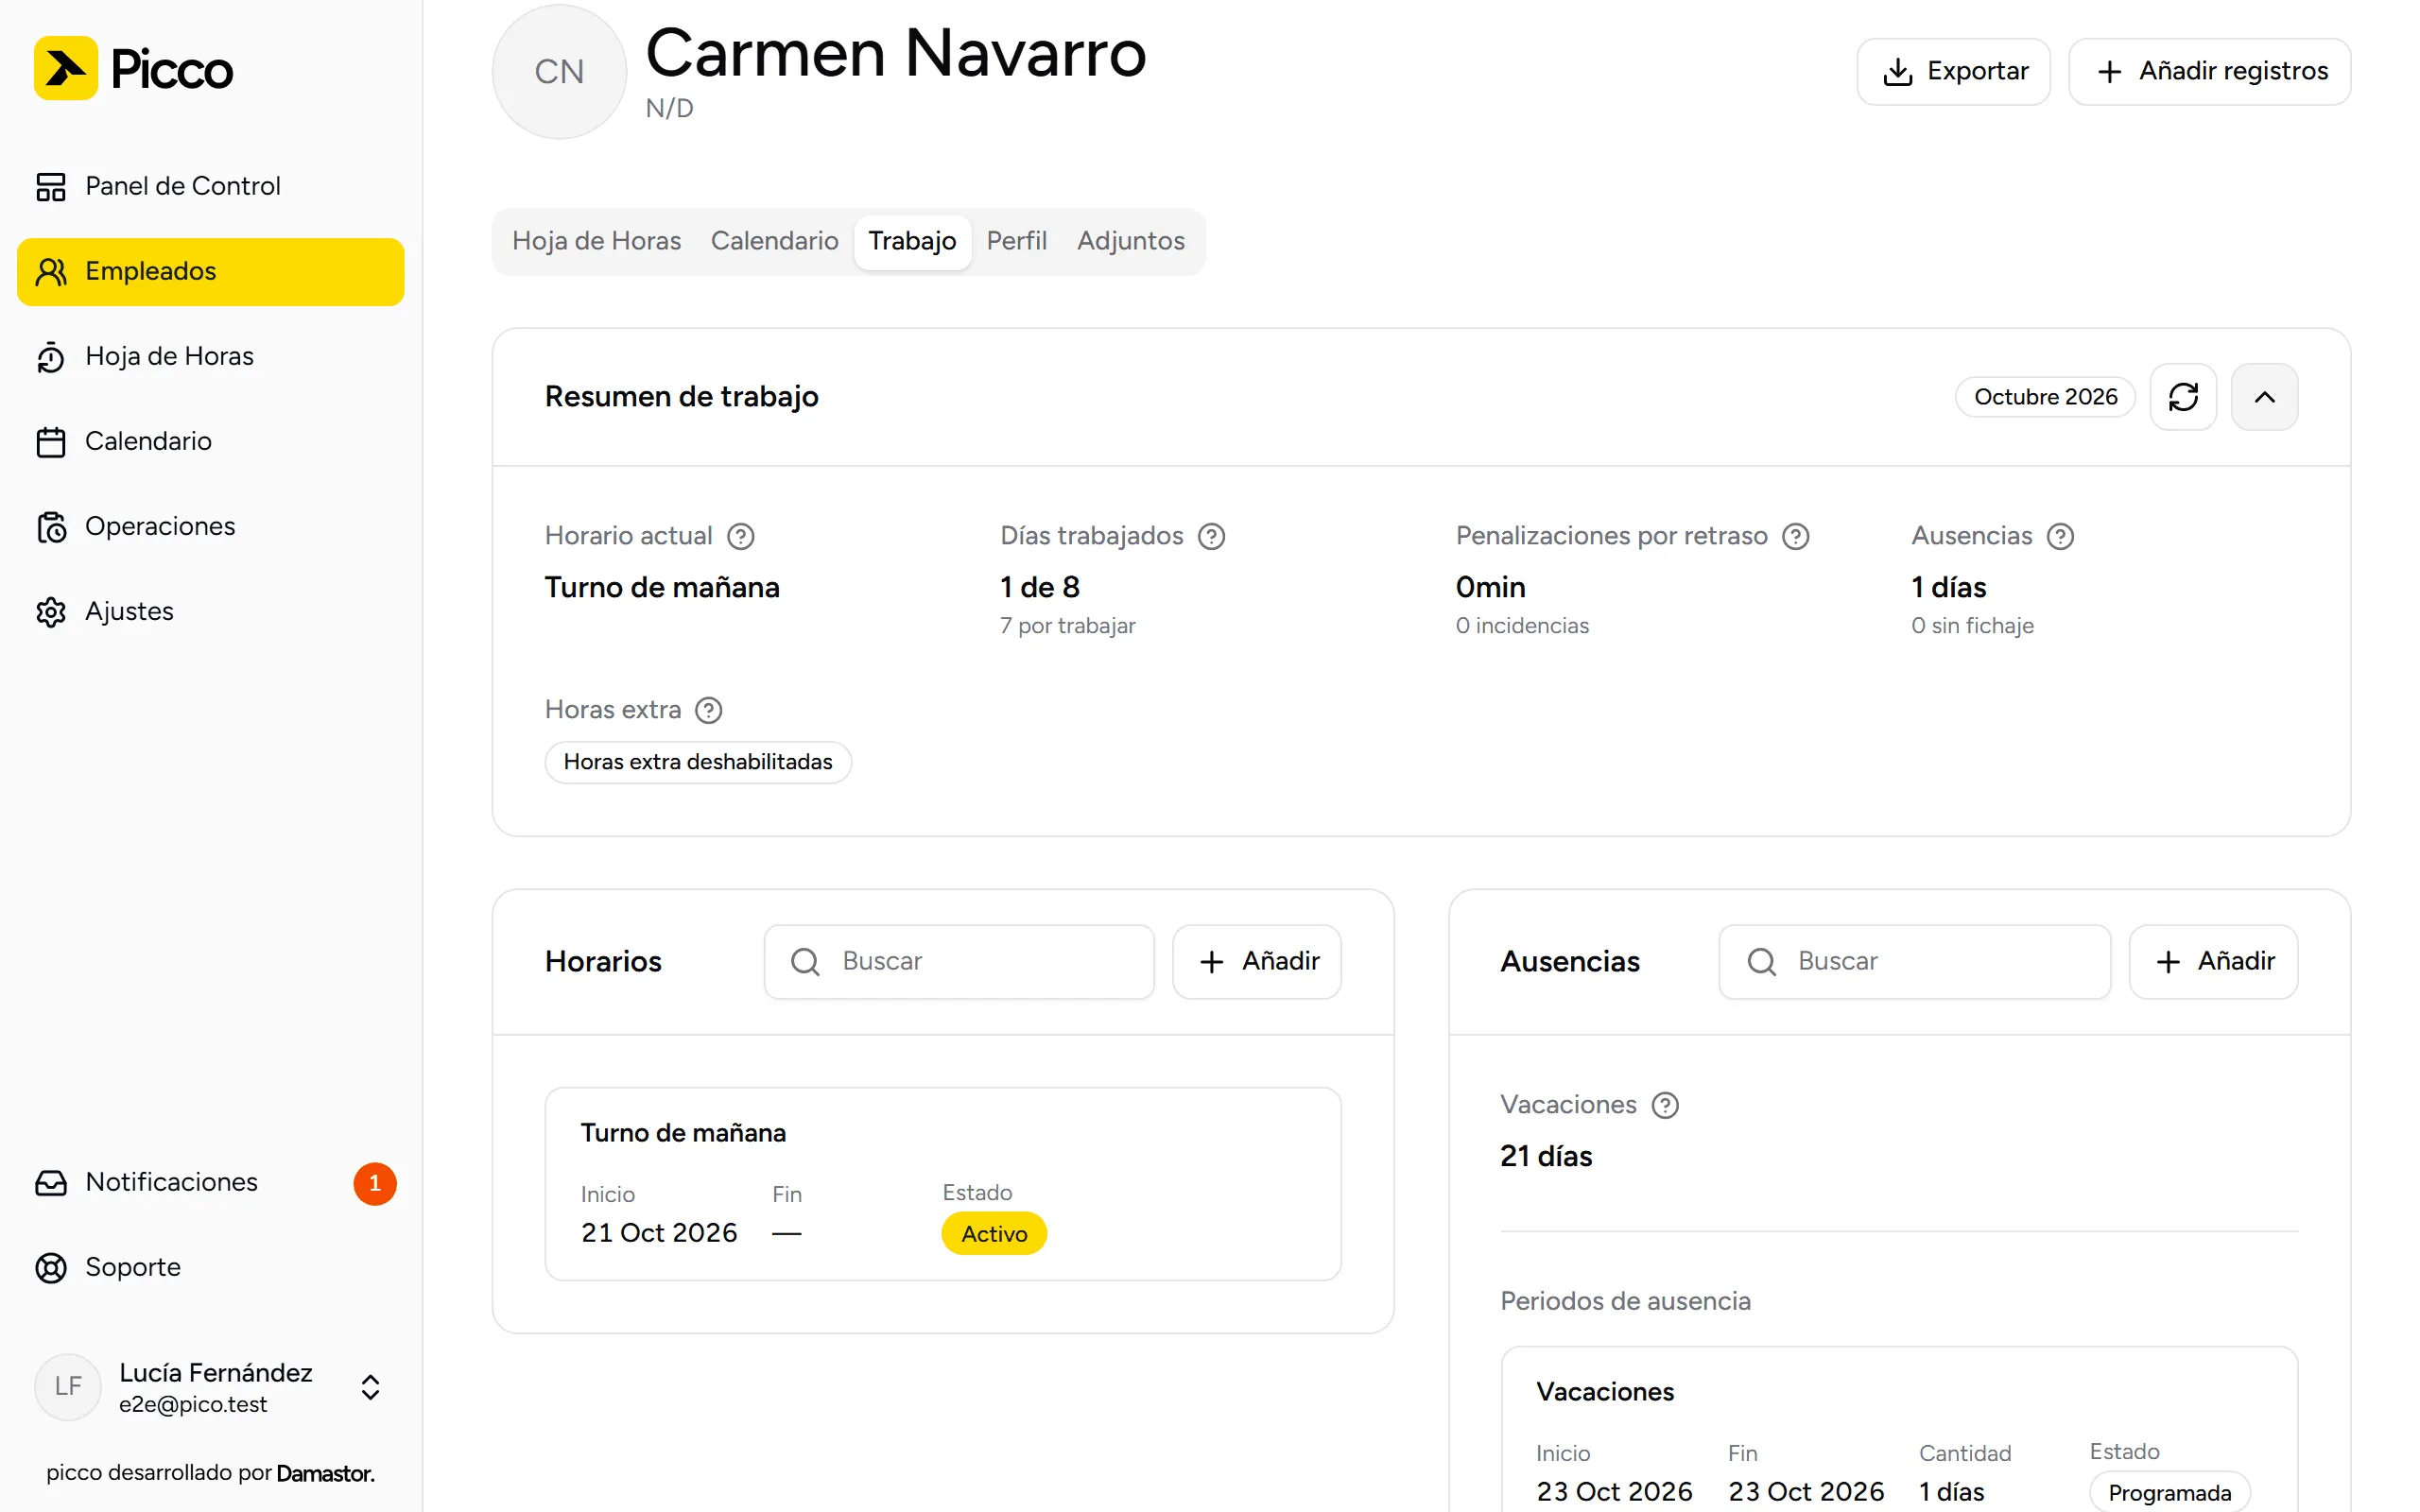Click the notification count badge

tap(375, 1183)
